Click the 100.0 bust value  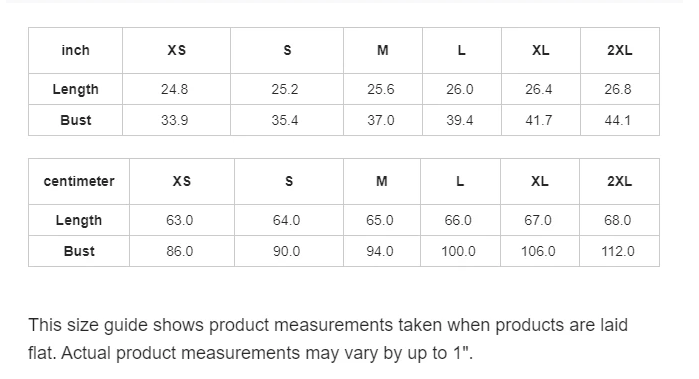[458, 251]
